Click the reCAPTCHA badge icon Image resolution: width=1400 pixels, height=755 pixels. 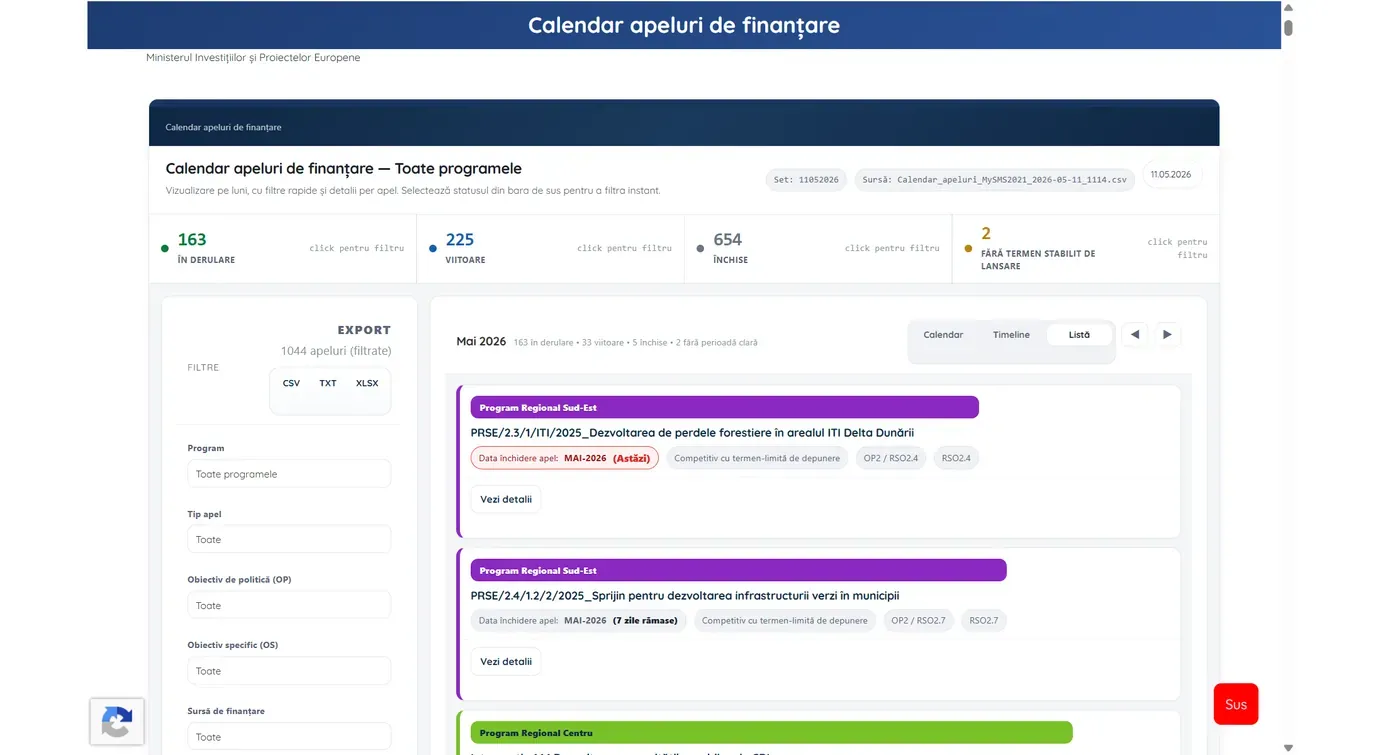(117, 721)
